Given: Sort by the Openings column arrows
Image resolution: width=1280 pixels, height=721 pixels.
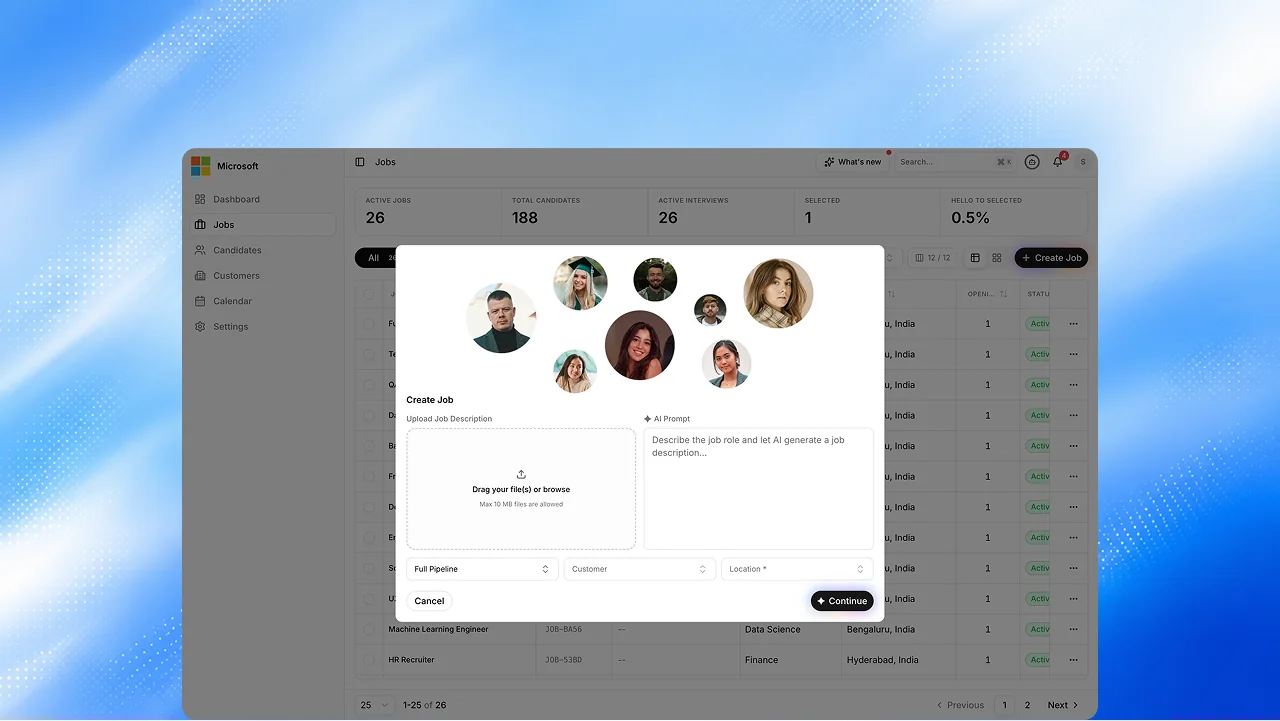Looking at the screenshot, I should click(1003, 294).
